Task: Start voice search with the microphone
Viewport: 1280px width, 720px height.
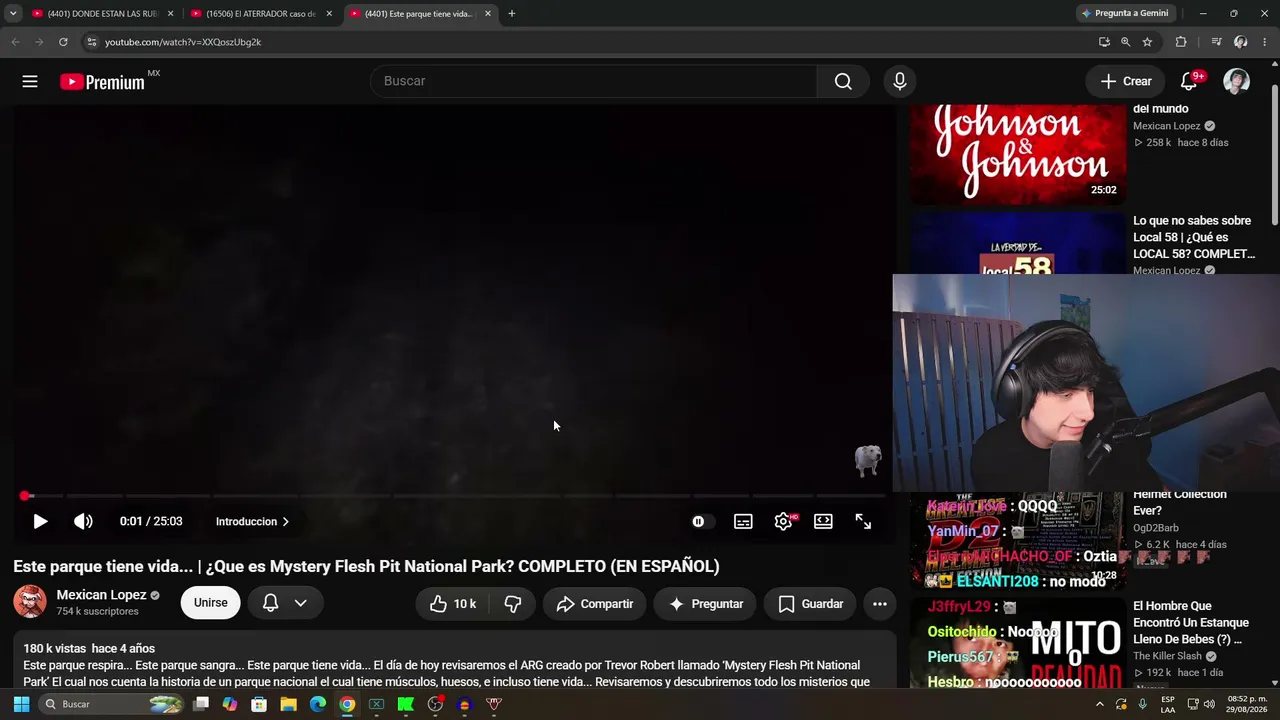Action: [x=900, y=81]
